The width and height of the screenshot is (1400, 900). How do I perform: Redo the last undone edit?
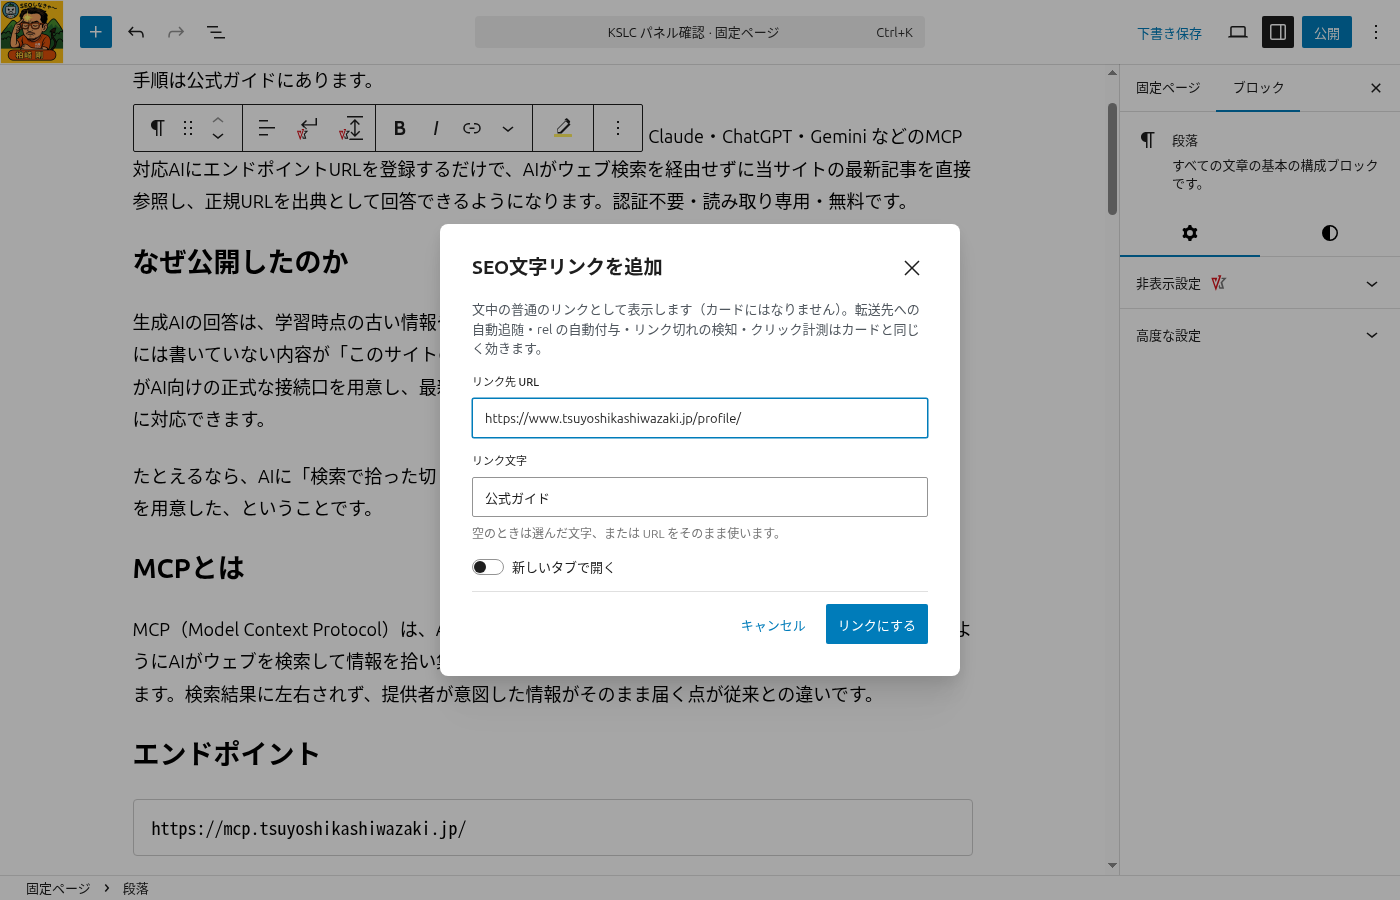point(176,32)
